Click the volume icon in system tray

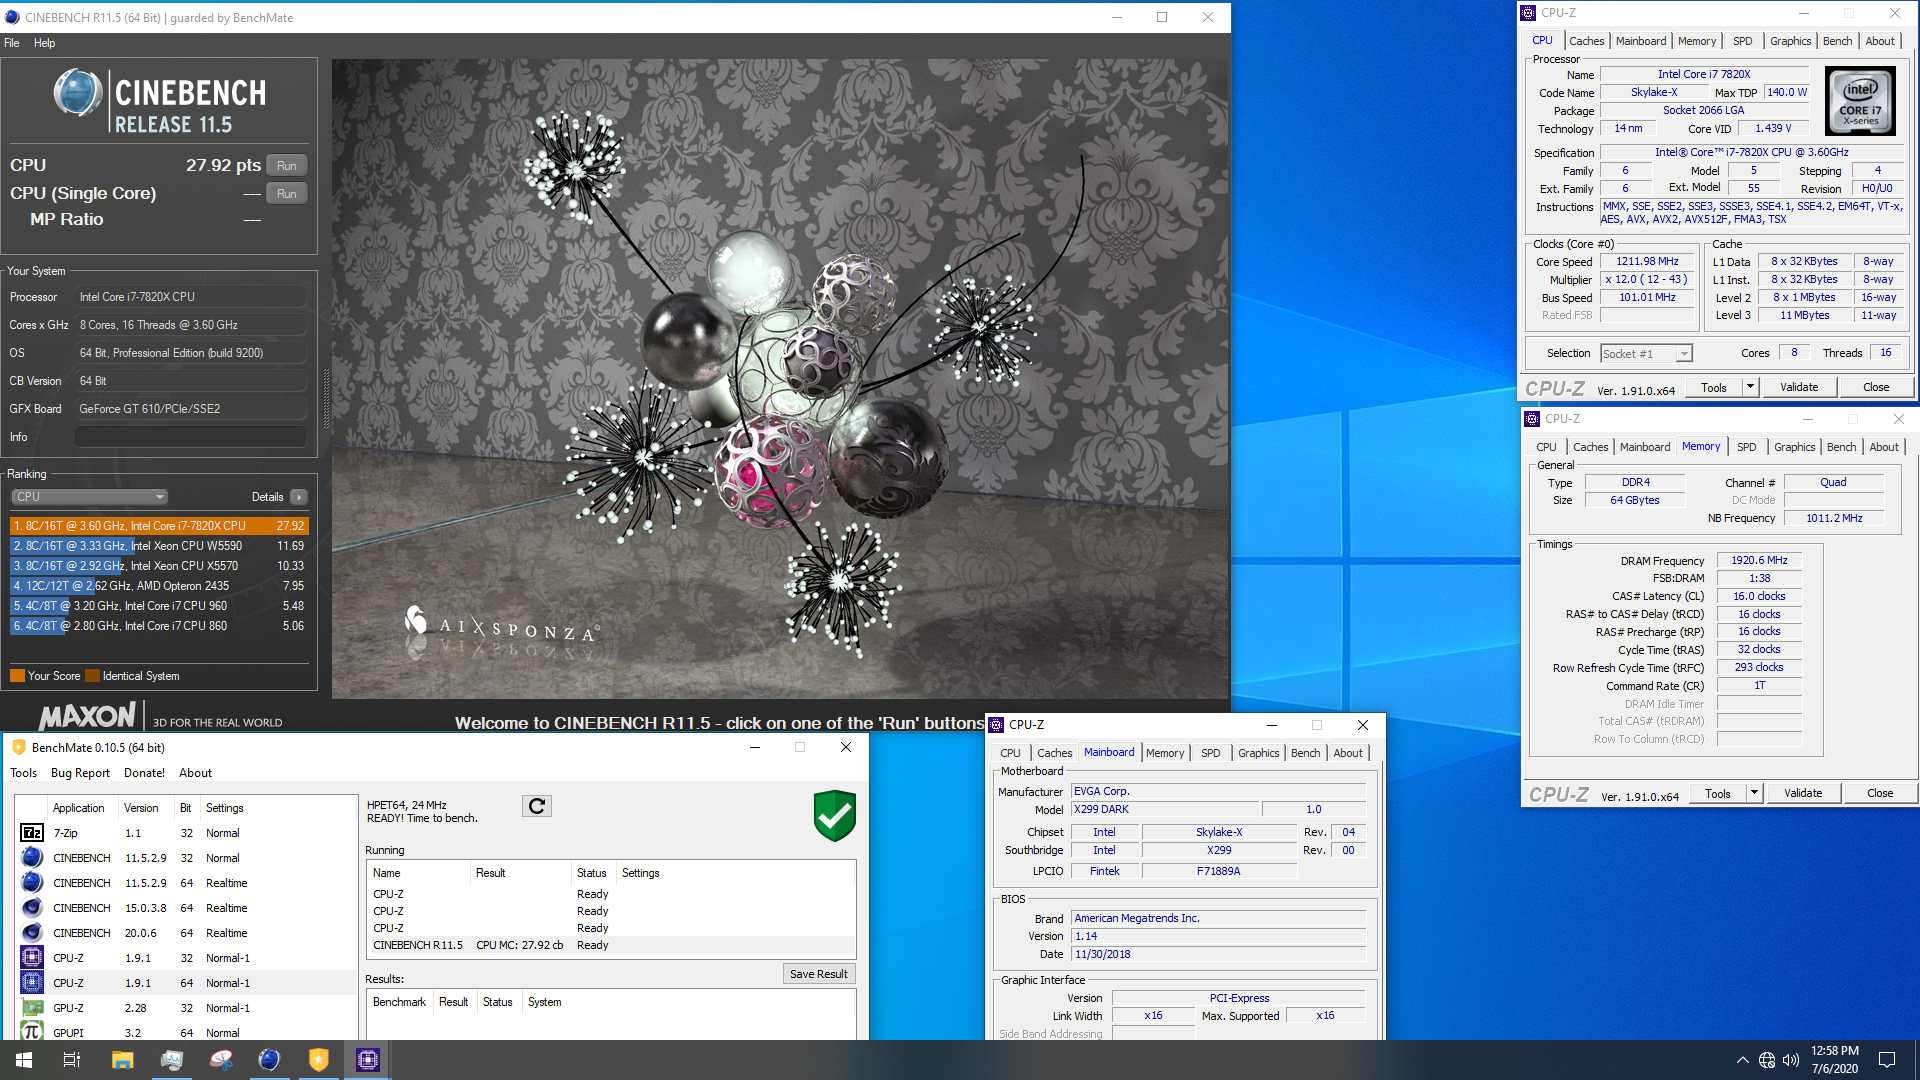pyautogui.click(x=1791, y=1060)
